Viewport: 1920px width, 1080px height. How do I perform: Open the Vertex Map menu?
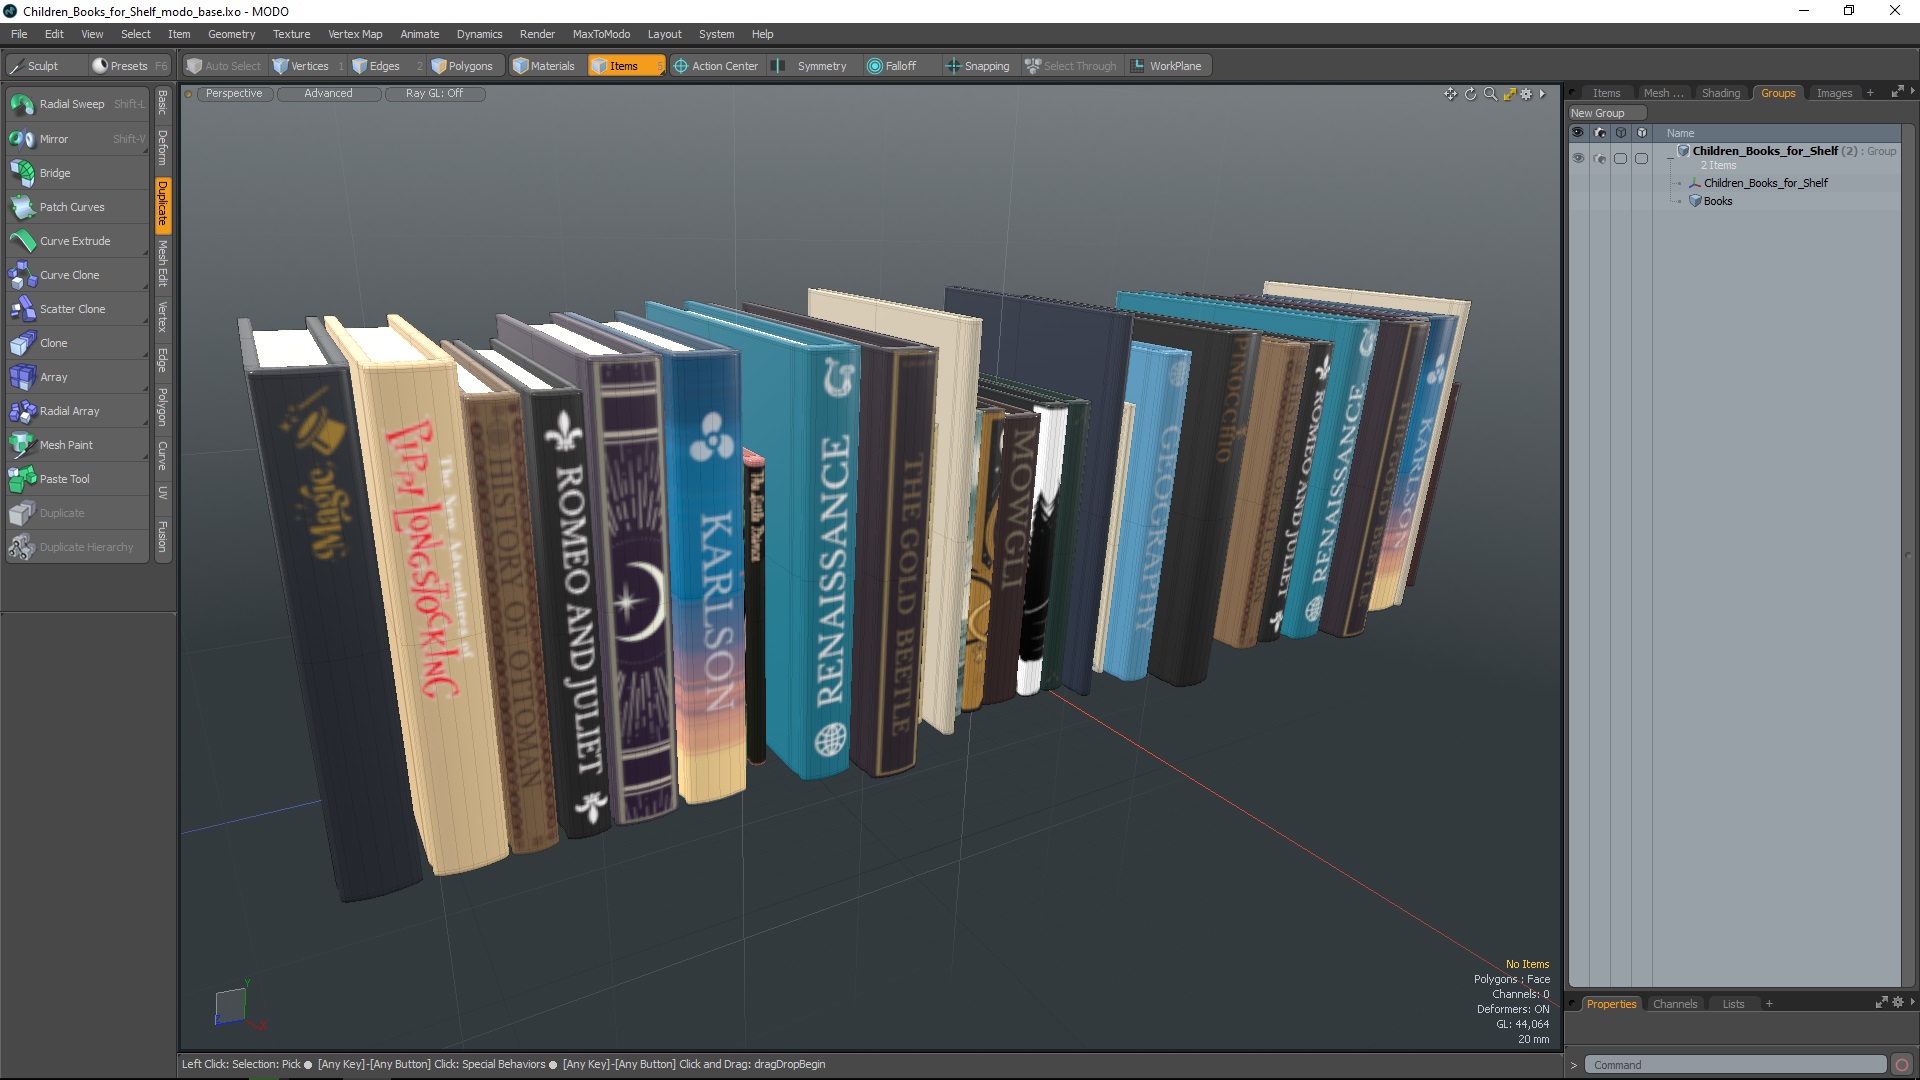(355, 34)
